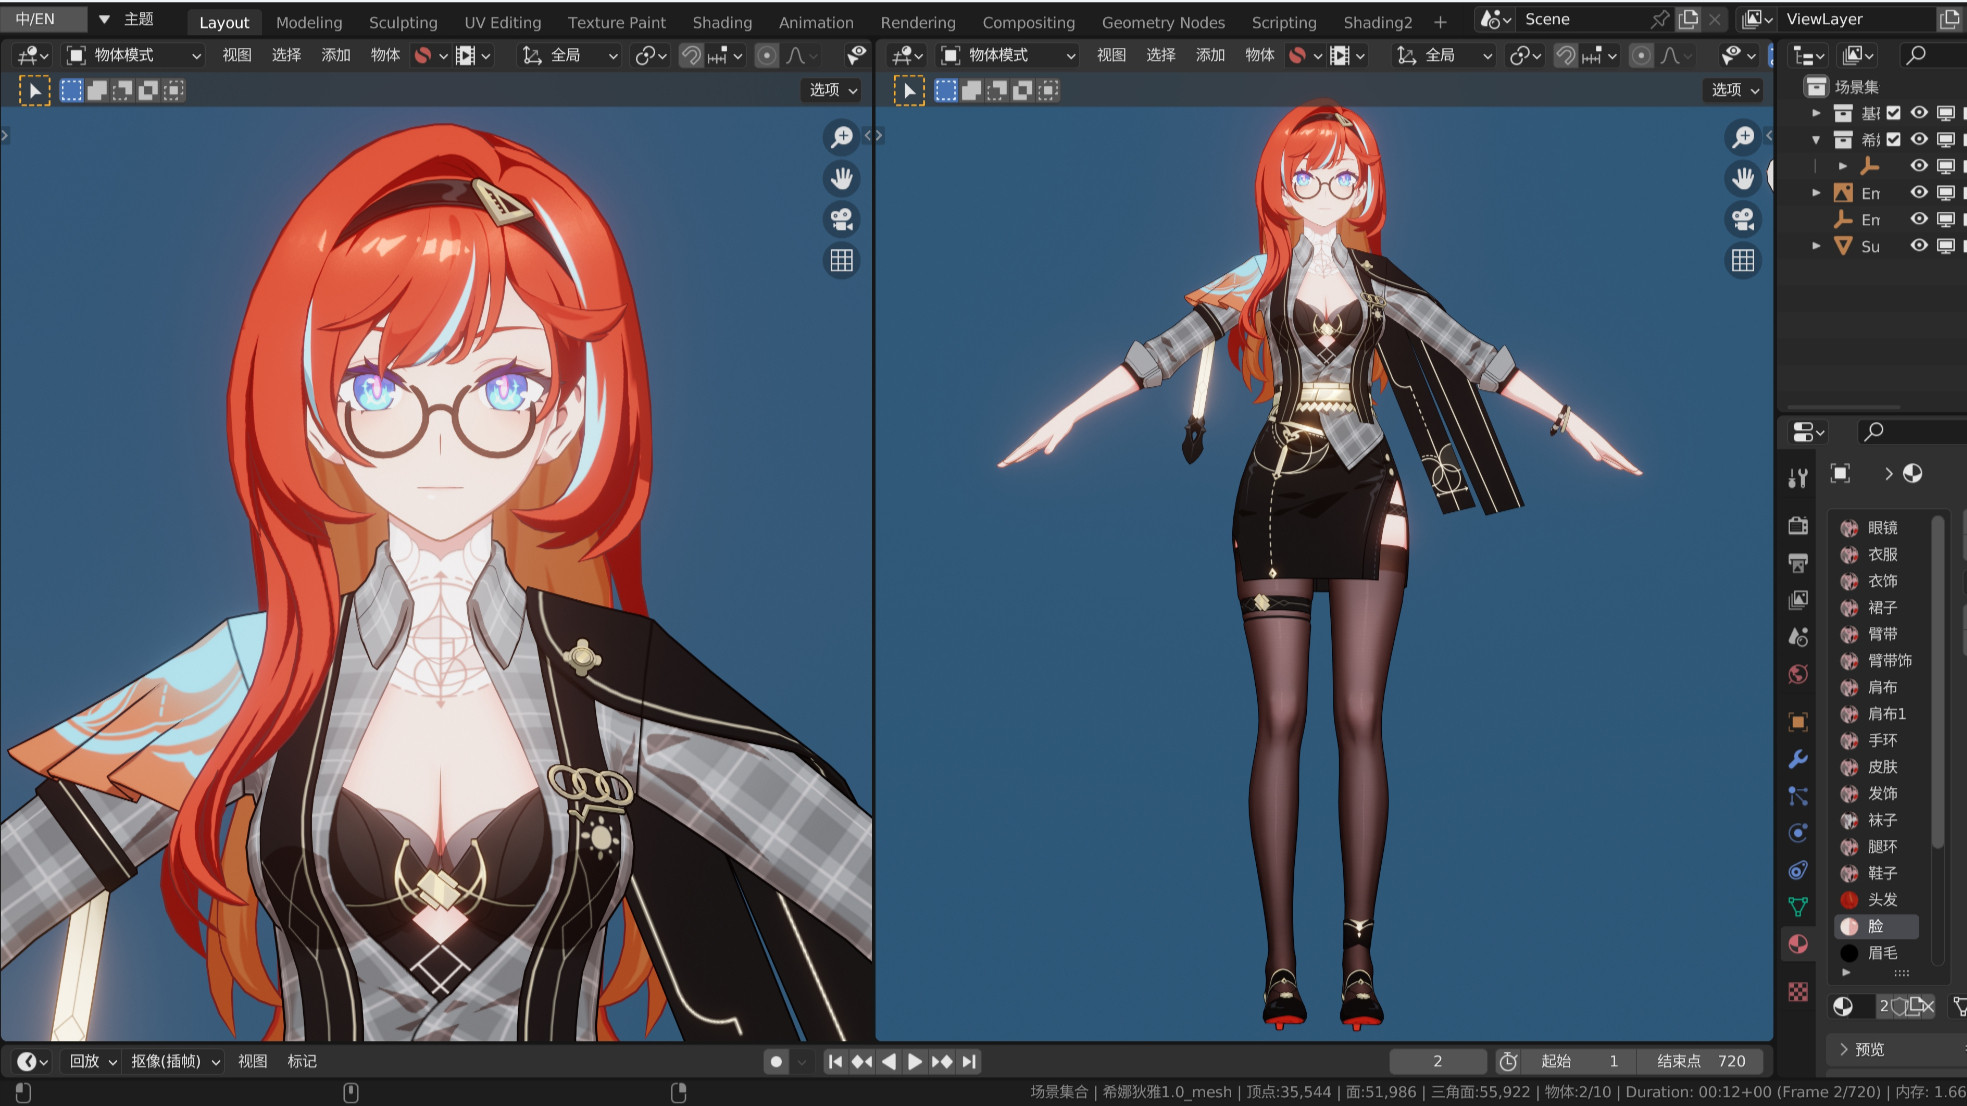Open the Material properties tab
The height and width of the screenshot is (1106, 1967).
(x=1798, y=944)
